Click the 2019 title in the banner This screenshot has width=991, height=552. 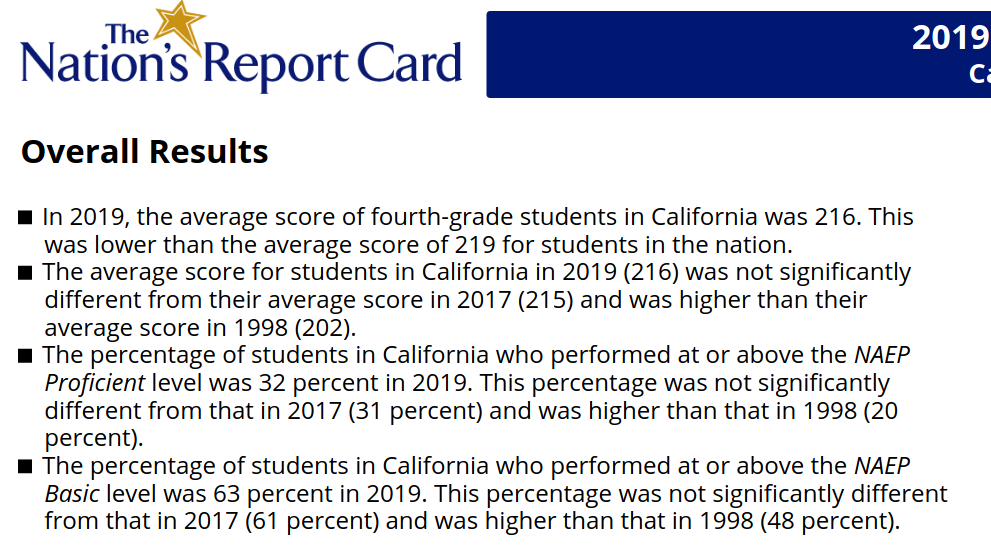point(950,38)
